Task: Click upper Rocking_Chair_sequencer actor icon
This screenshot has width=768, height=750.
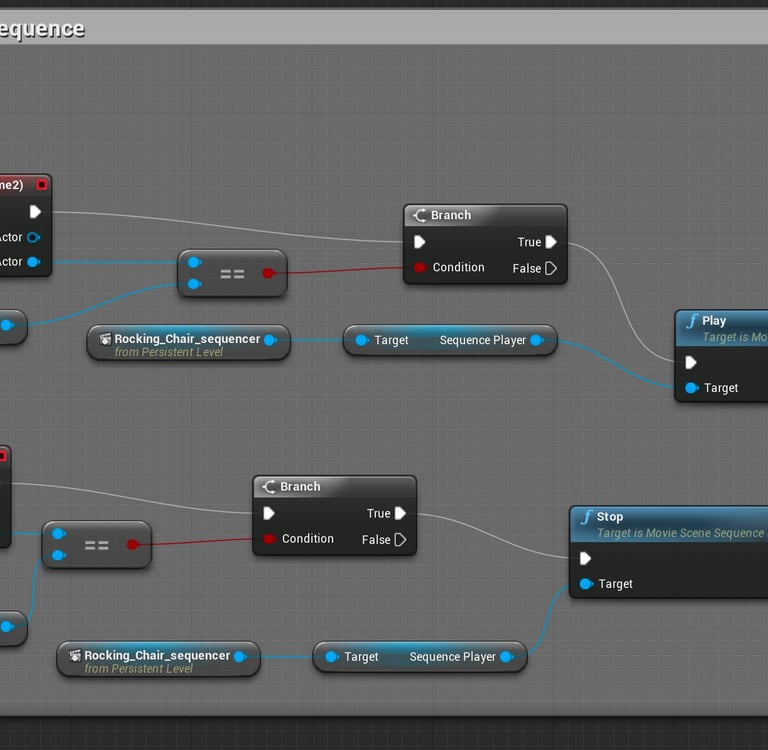Action: point(105,339)
